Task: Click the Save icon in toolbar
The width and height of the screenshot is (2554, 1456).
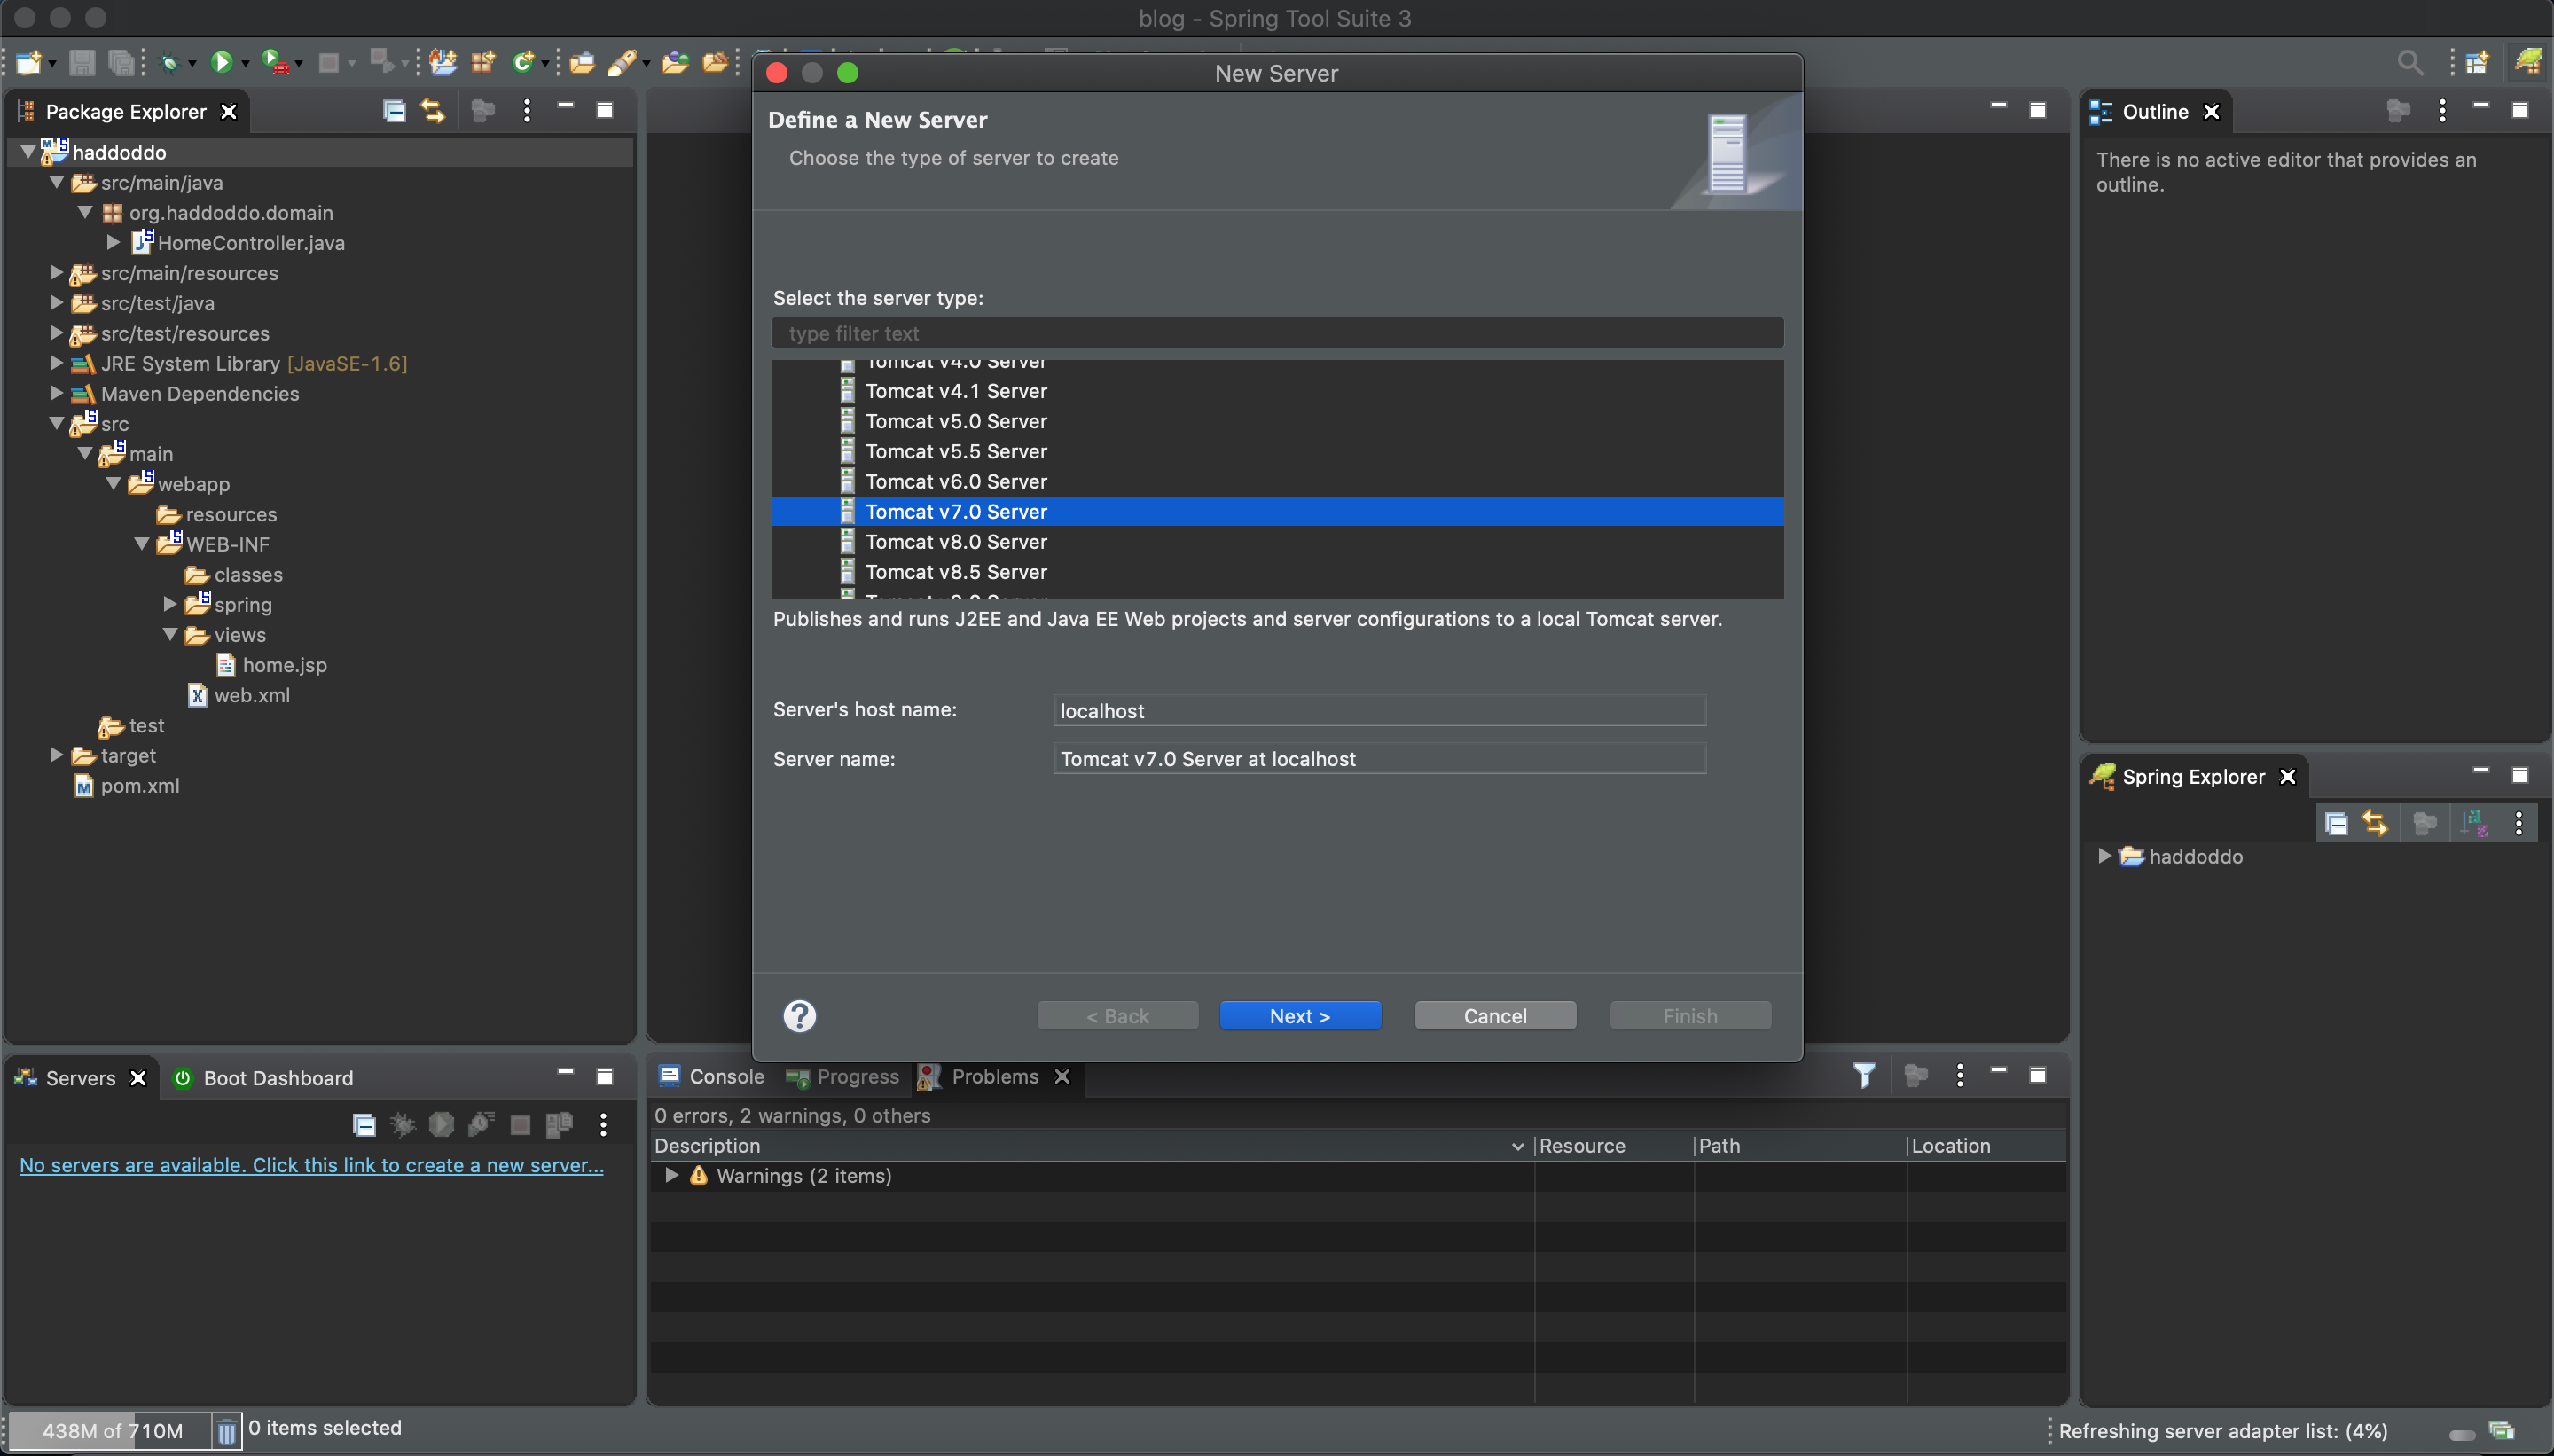Action: [82, 63]
